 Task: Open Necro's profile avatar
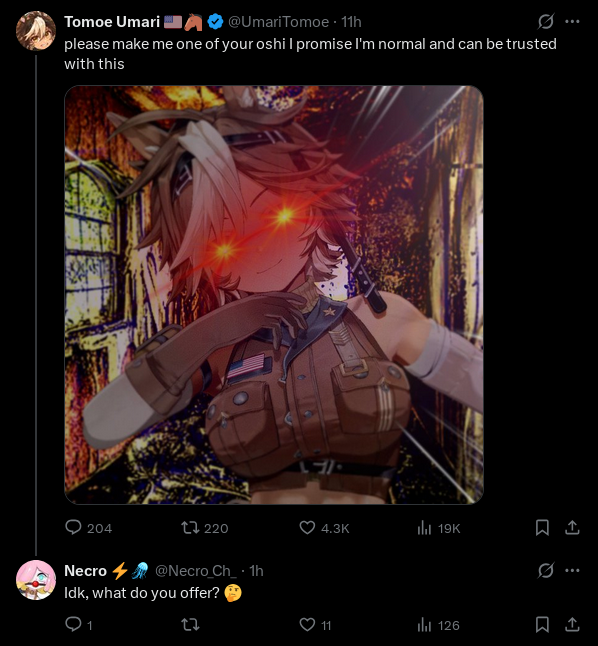click(x=36, y=580)
